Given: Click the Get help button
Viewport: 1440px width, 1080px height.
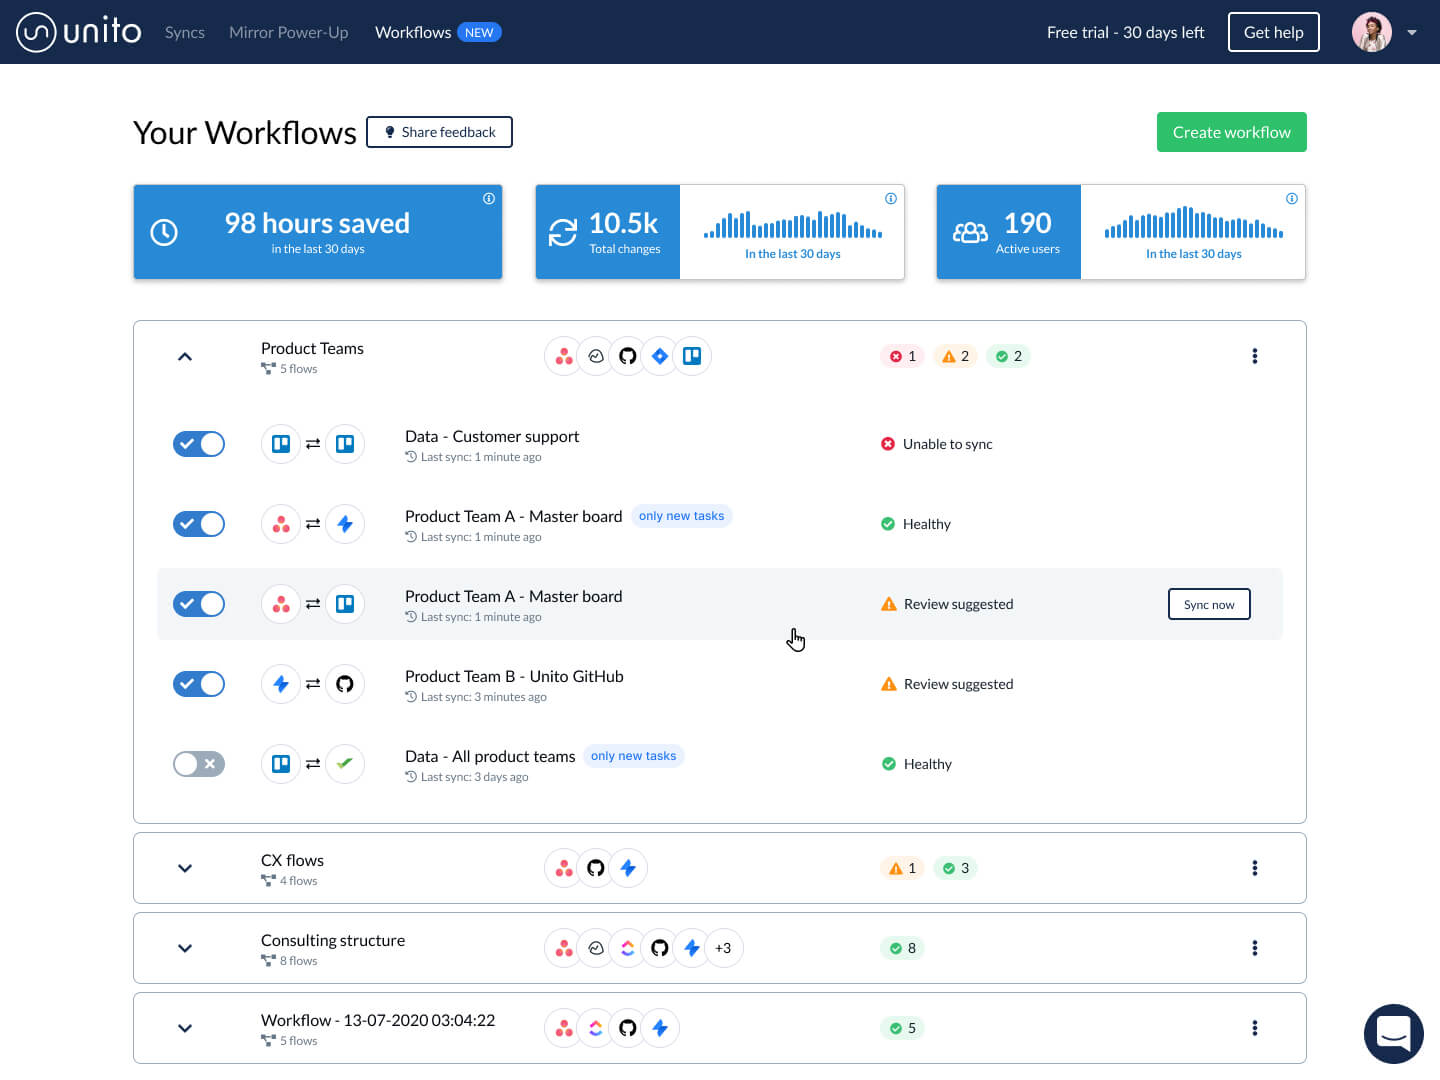Looking at the screenshot, I should tap(1273, 32).
